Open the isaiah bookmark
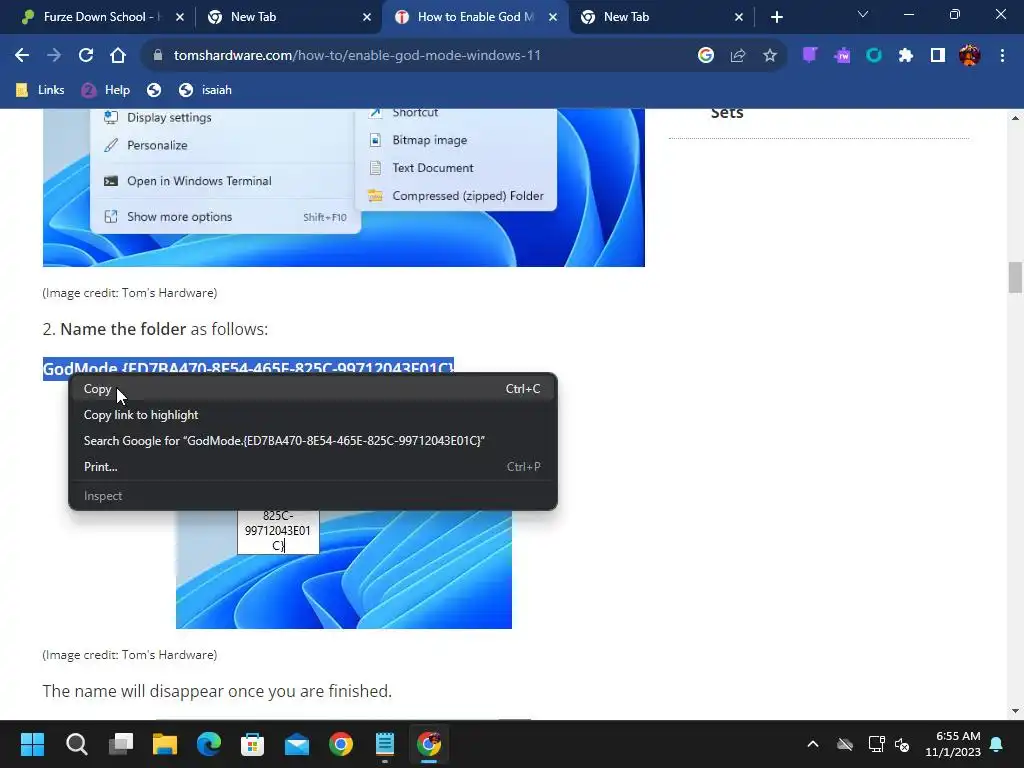1024x768 pixels. (206, 90)
